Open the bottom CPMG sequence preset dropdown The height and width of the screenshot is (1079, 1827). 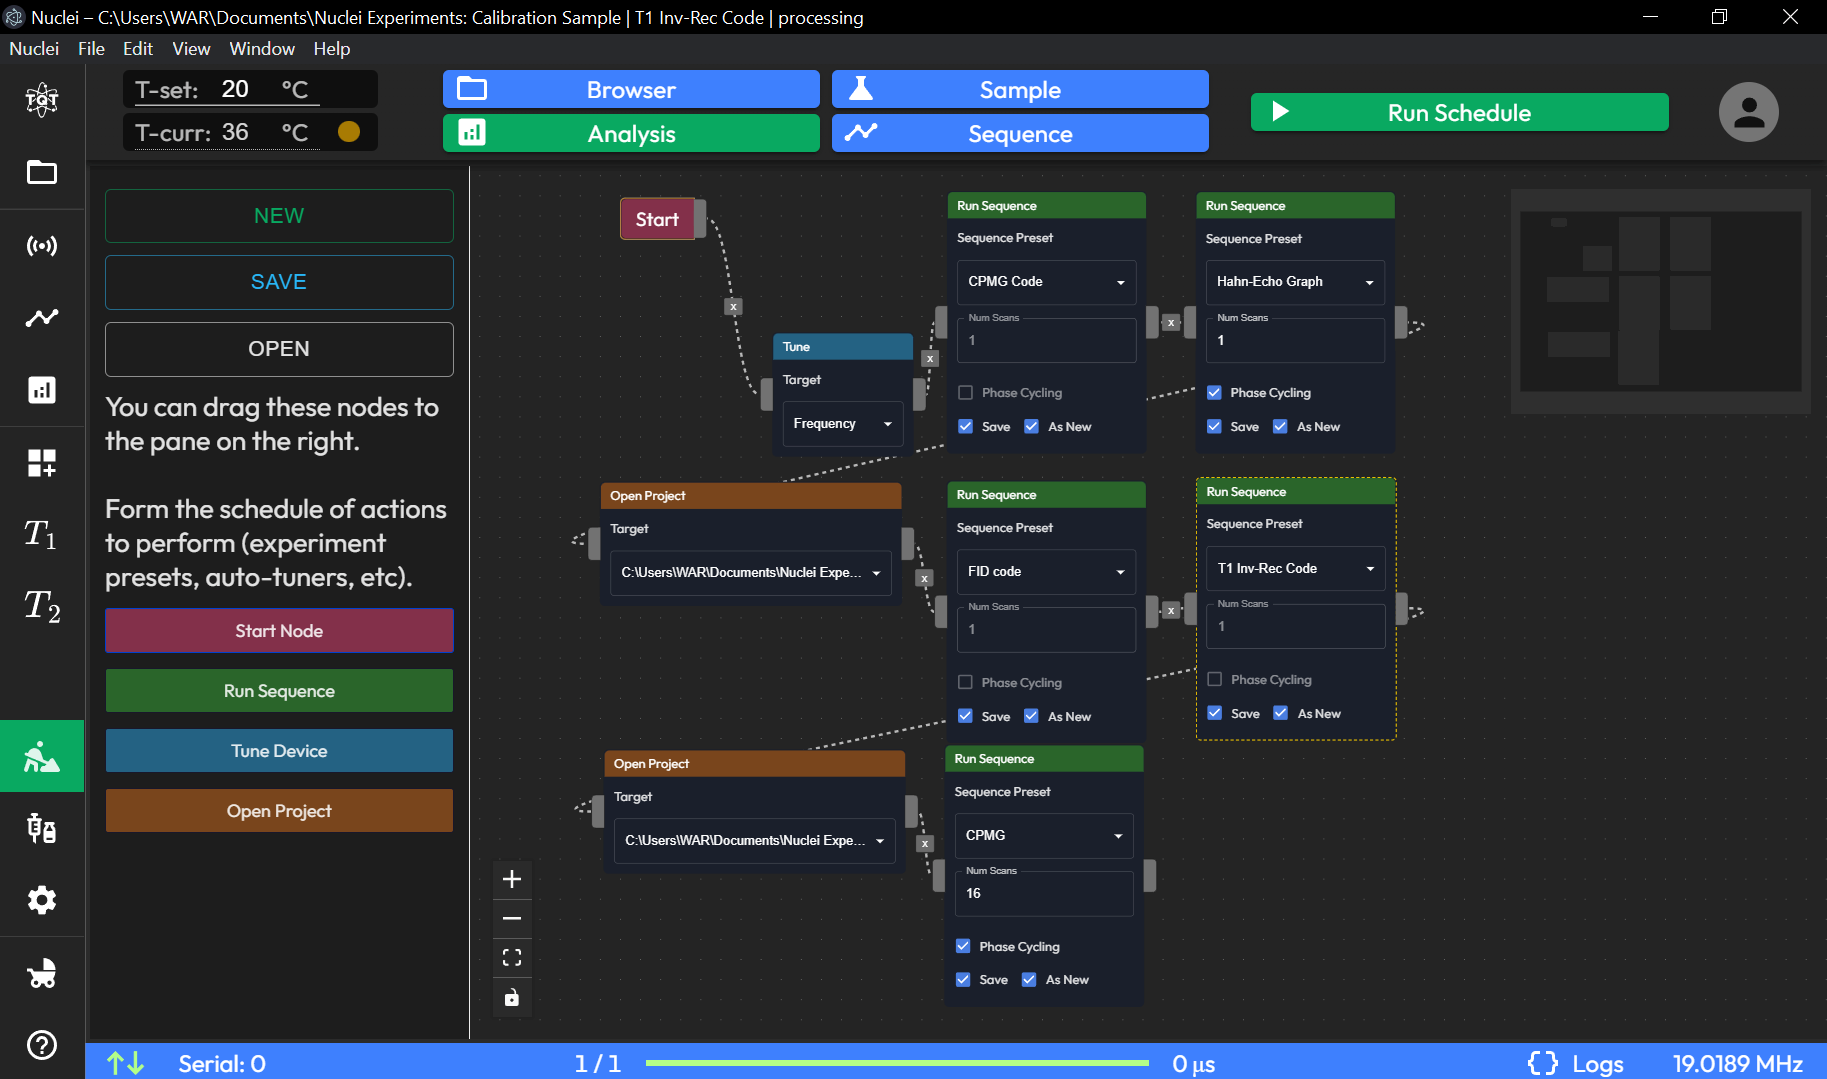[x=1043, y=835]
